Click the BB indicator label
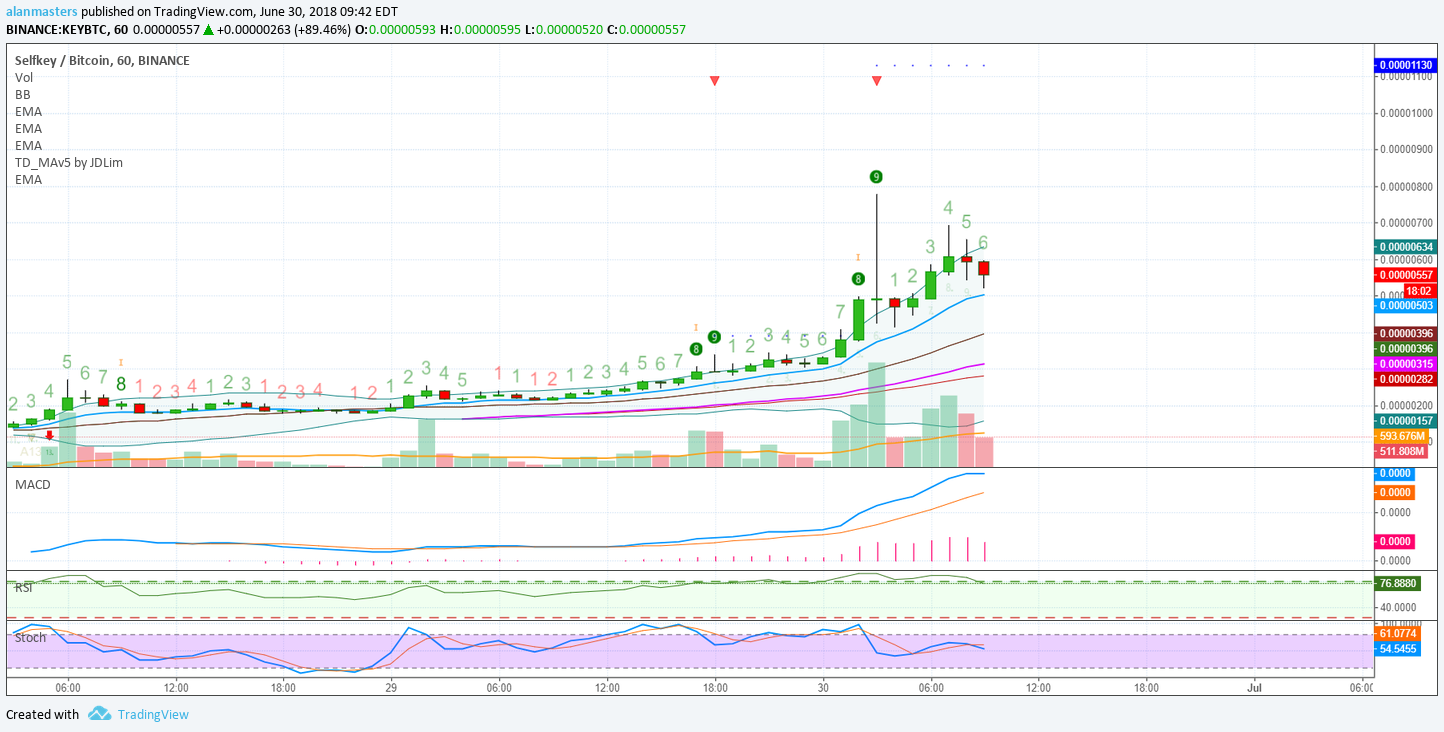Viewport: 1444px width, 732px height. (x=23, y=94)
